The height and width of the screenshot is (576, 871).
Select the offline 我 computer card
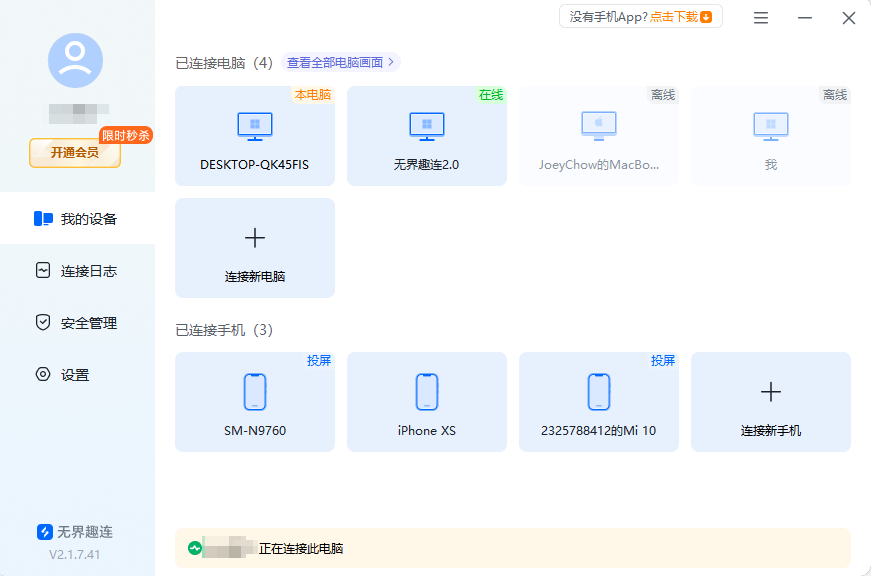pyautogui.click(x=770, y=135)
